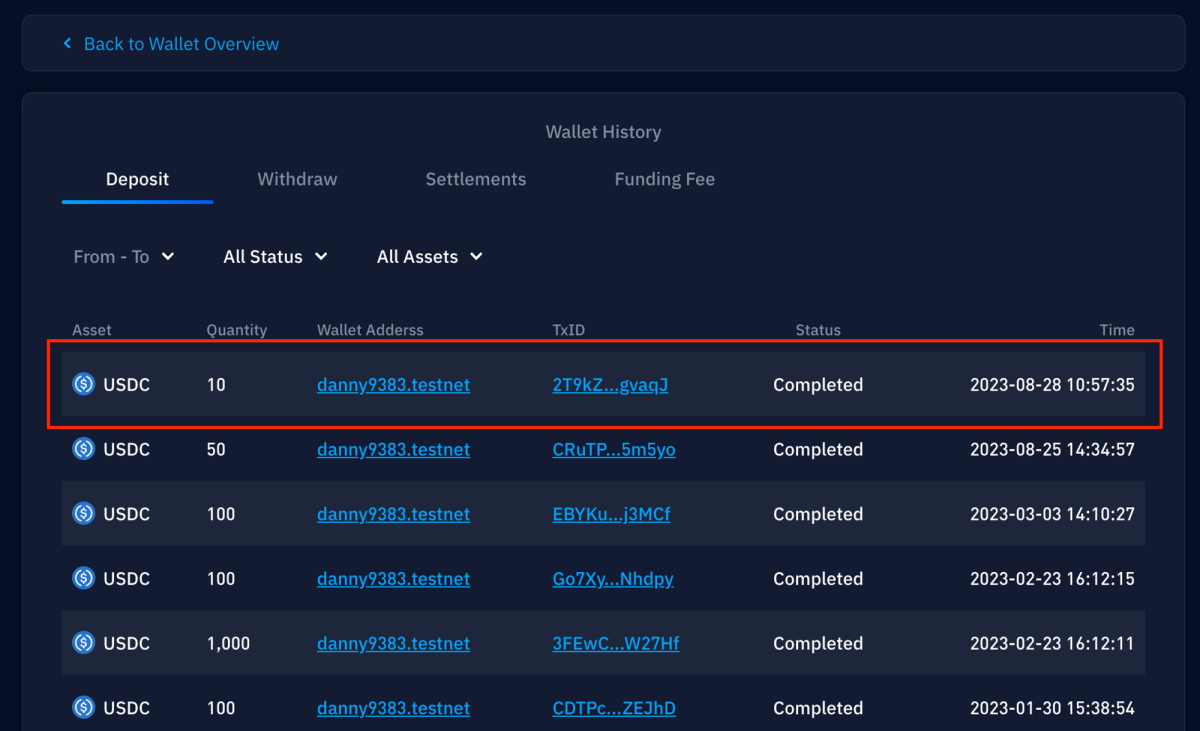This screenshot has height=731, width=1200.
Task: Select the Settlements tab
Action: (x=476, y=179)
